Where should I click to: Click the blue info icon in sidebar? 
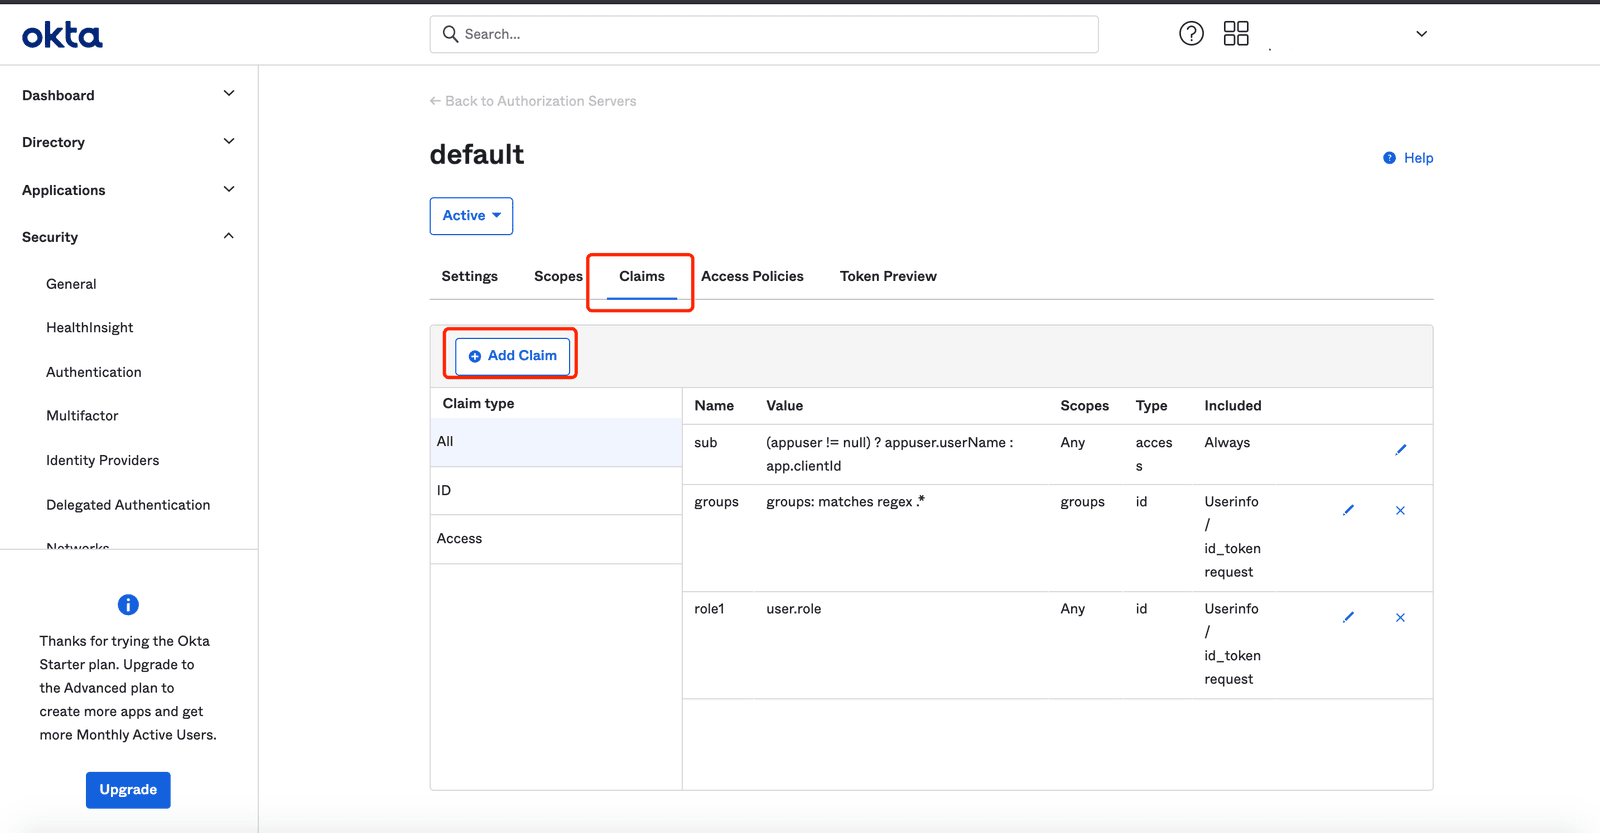coord(128,604)
